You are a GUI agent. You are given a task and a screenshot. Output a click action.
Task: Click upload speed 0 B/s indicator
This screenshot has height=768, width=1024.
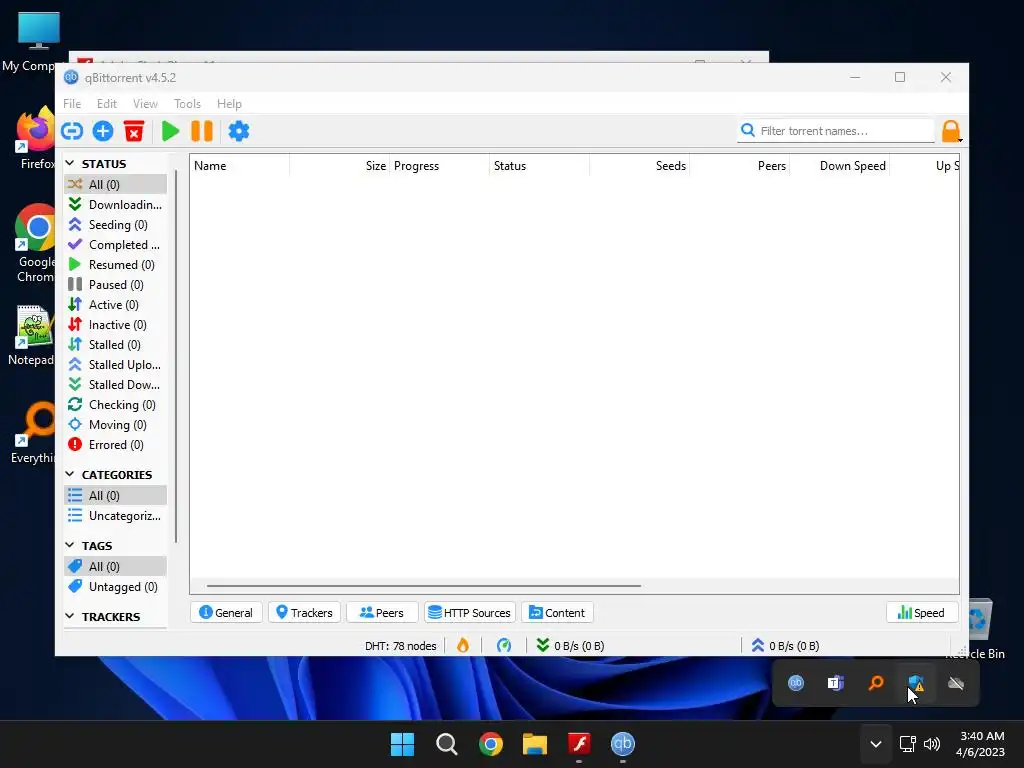(785, 645)
